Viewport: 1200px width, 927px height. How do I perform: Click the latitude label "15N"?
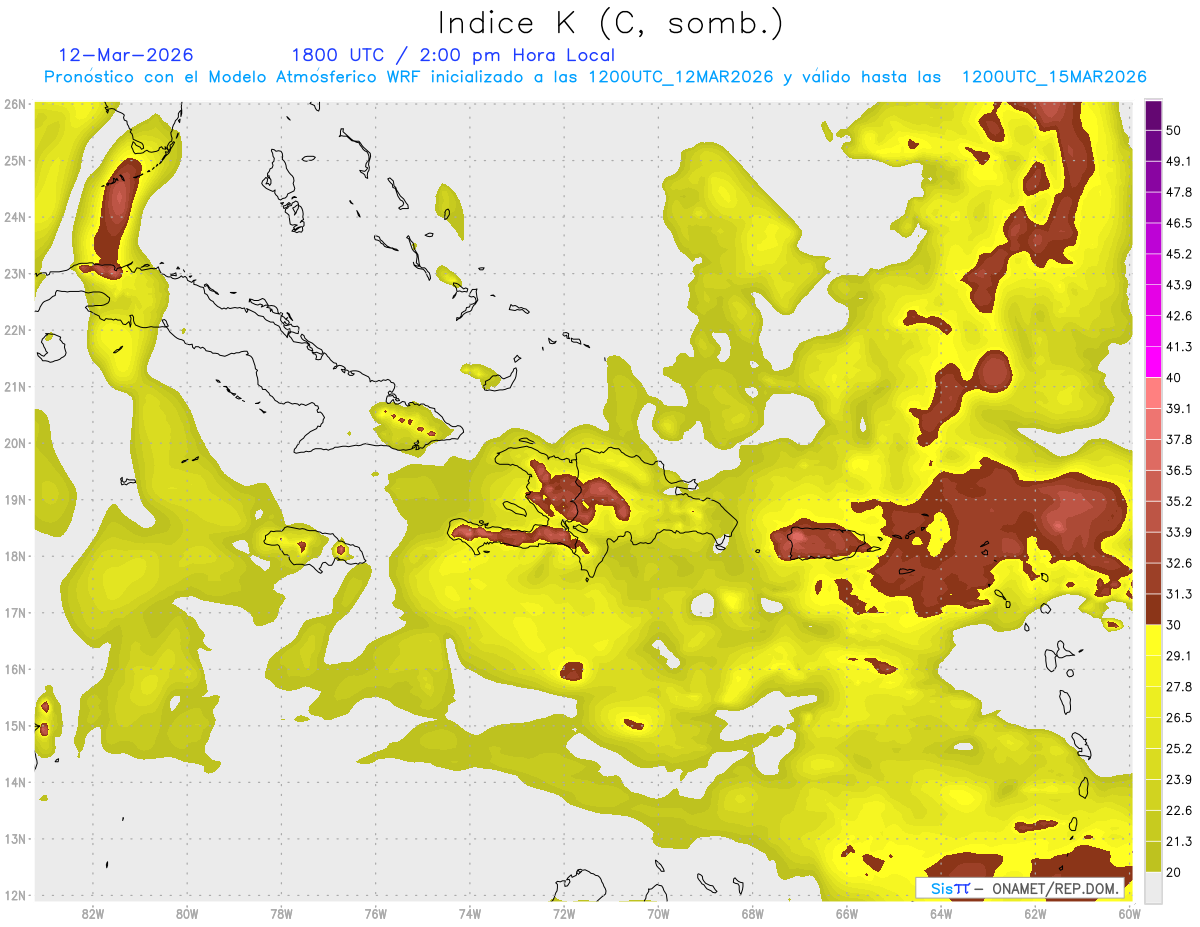(15, 726)
